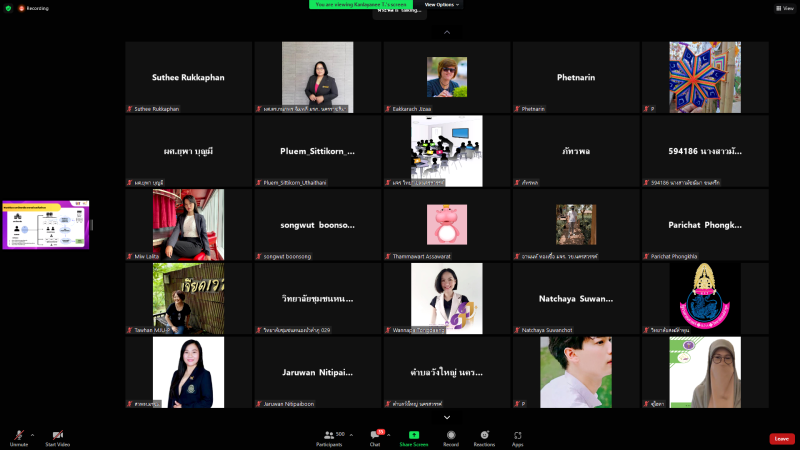Image resolution: width=800 pixels, height=450 pixels.
Task: Click the green encryption shield icon
Action: (8, 8)
